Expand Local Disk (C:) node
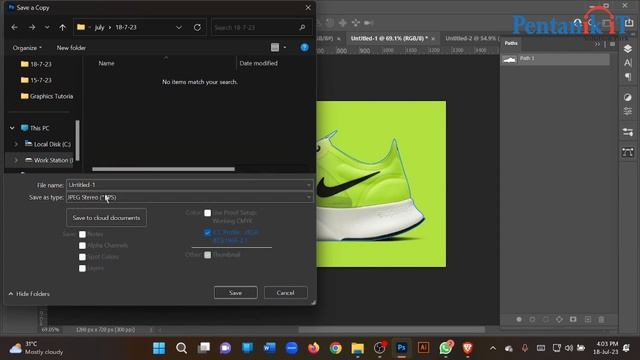The height and width of the screenshot is (360, 640). [16, 144]
